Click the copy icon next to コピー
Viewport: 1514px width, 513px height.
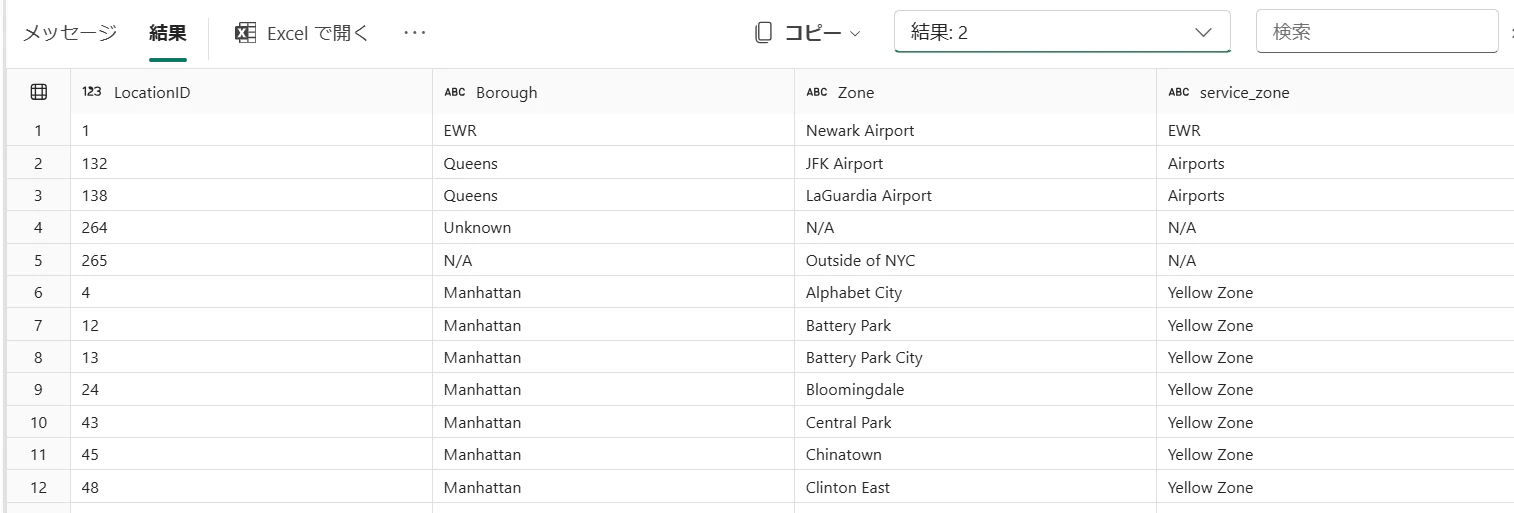(763, 33)
